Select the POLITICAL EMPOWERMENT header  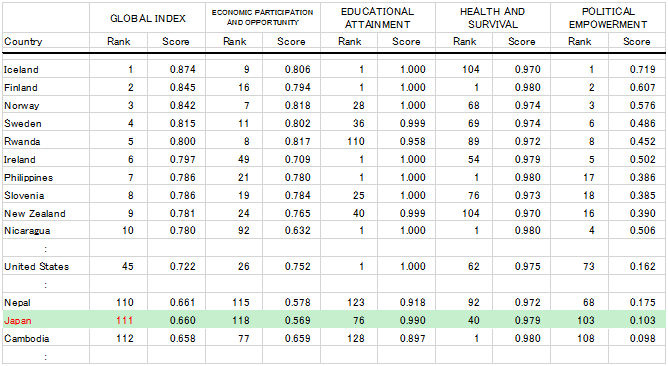[608, 18]
